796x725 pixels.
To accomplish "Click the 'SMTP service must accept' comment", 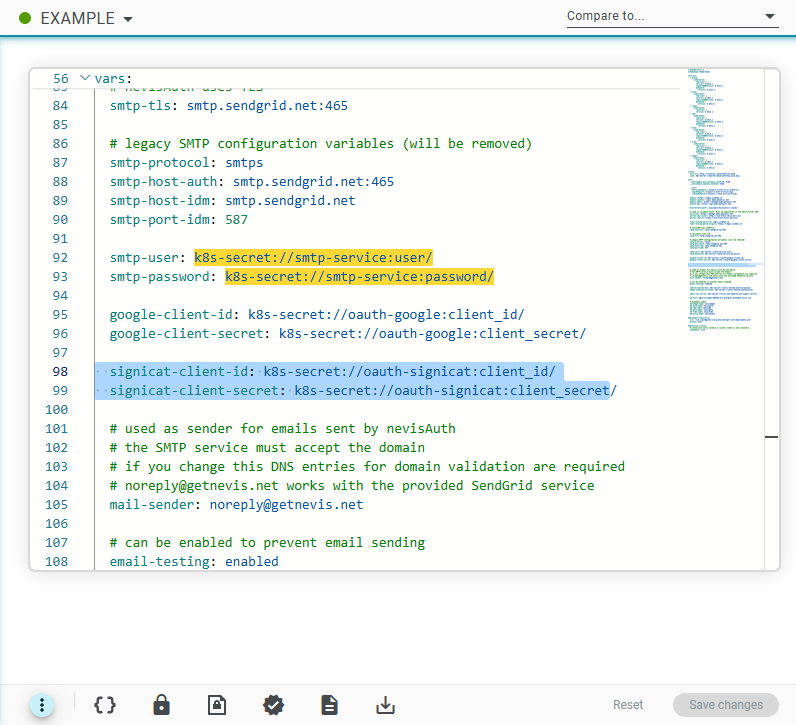I will tap(267, 448).
